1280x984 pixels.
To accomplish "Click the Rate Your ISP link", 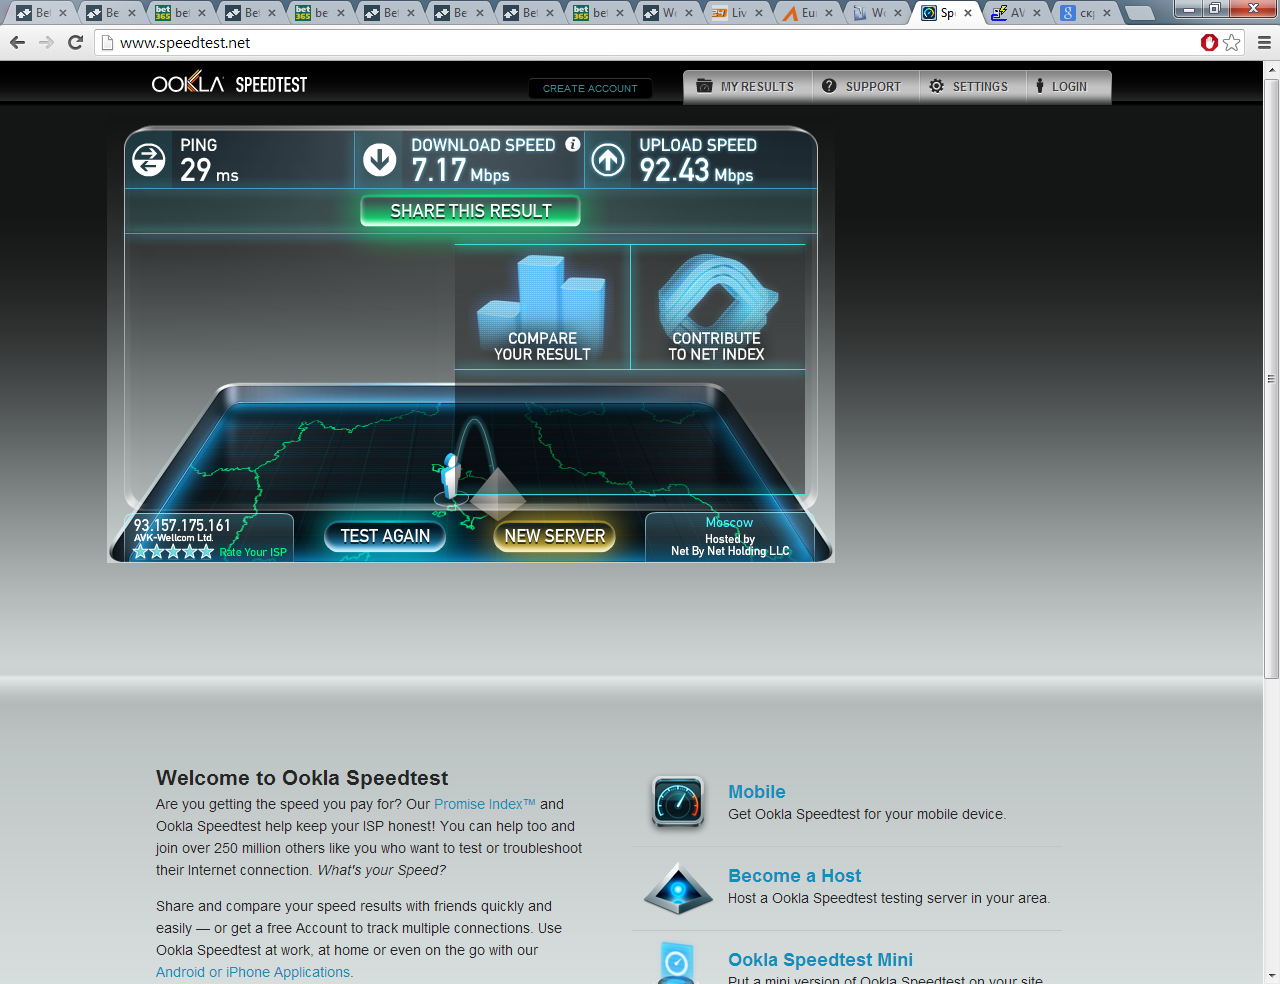I will [x=253, y=552].
